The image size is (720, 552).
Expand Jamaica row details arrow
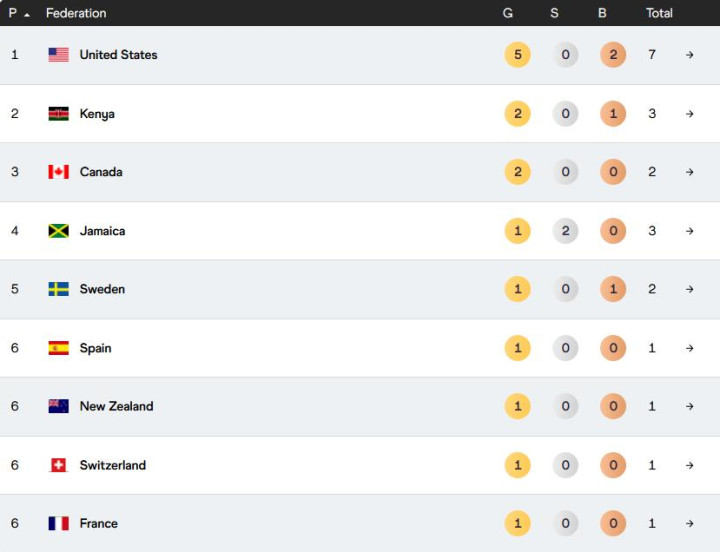click(689, 231)
